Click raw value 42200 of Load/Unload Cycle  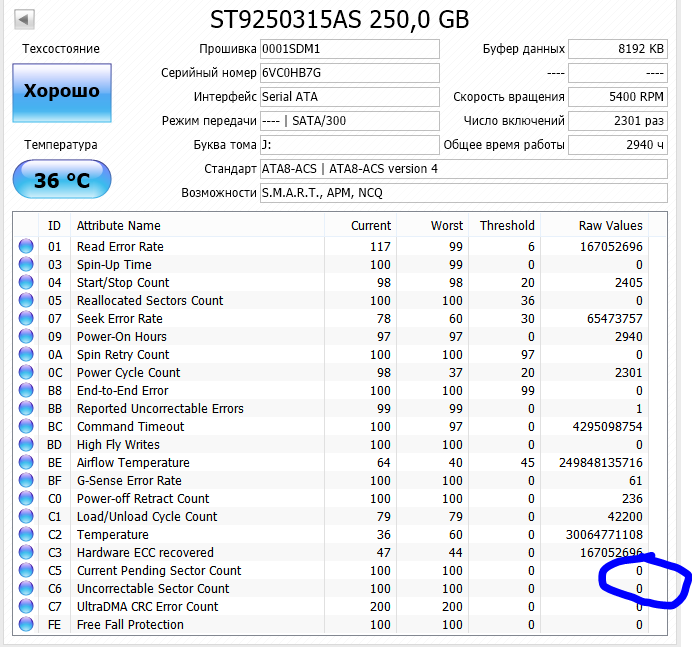pos(624,516)
